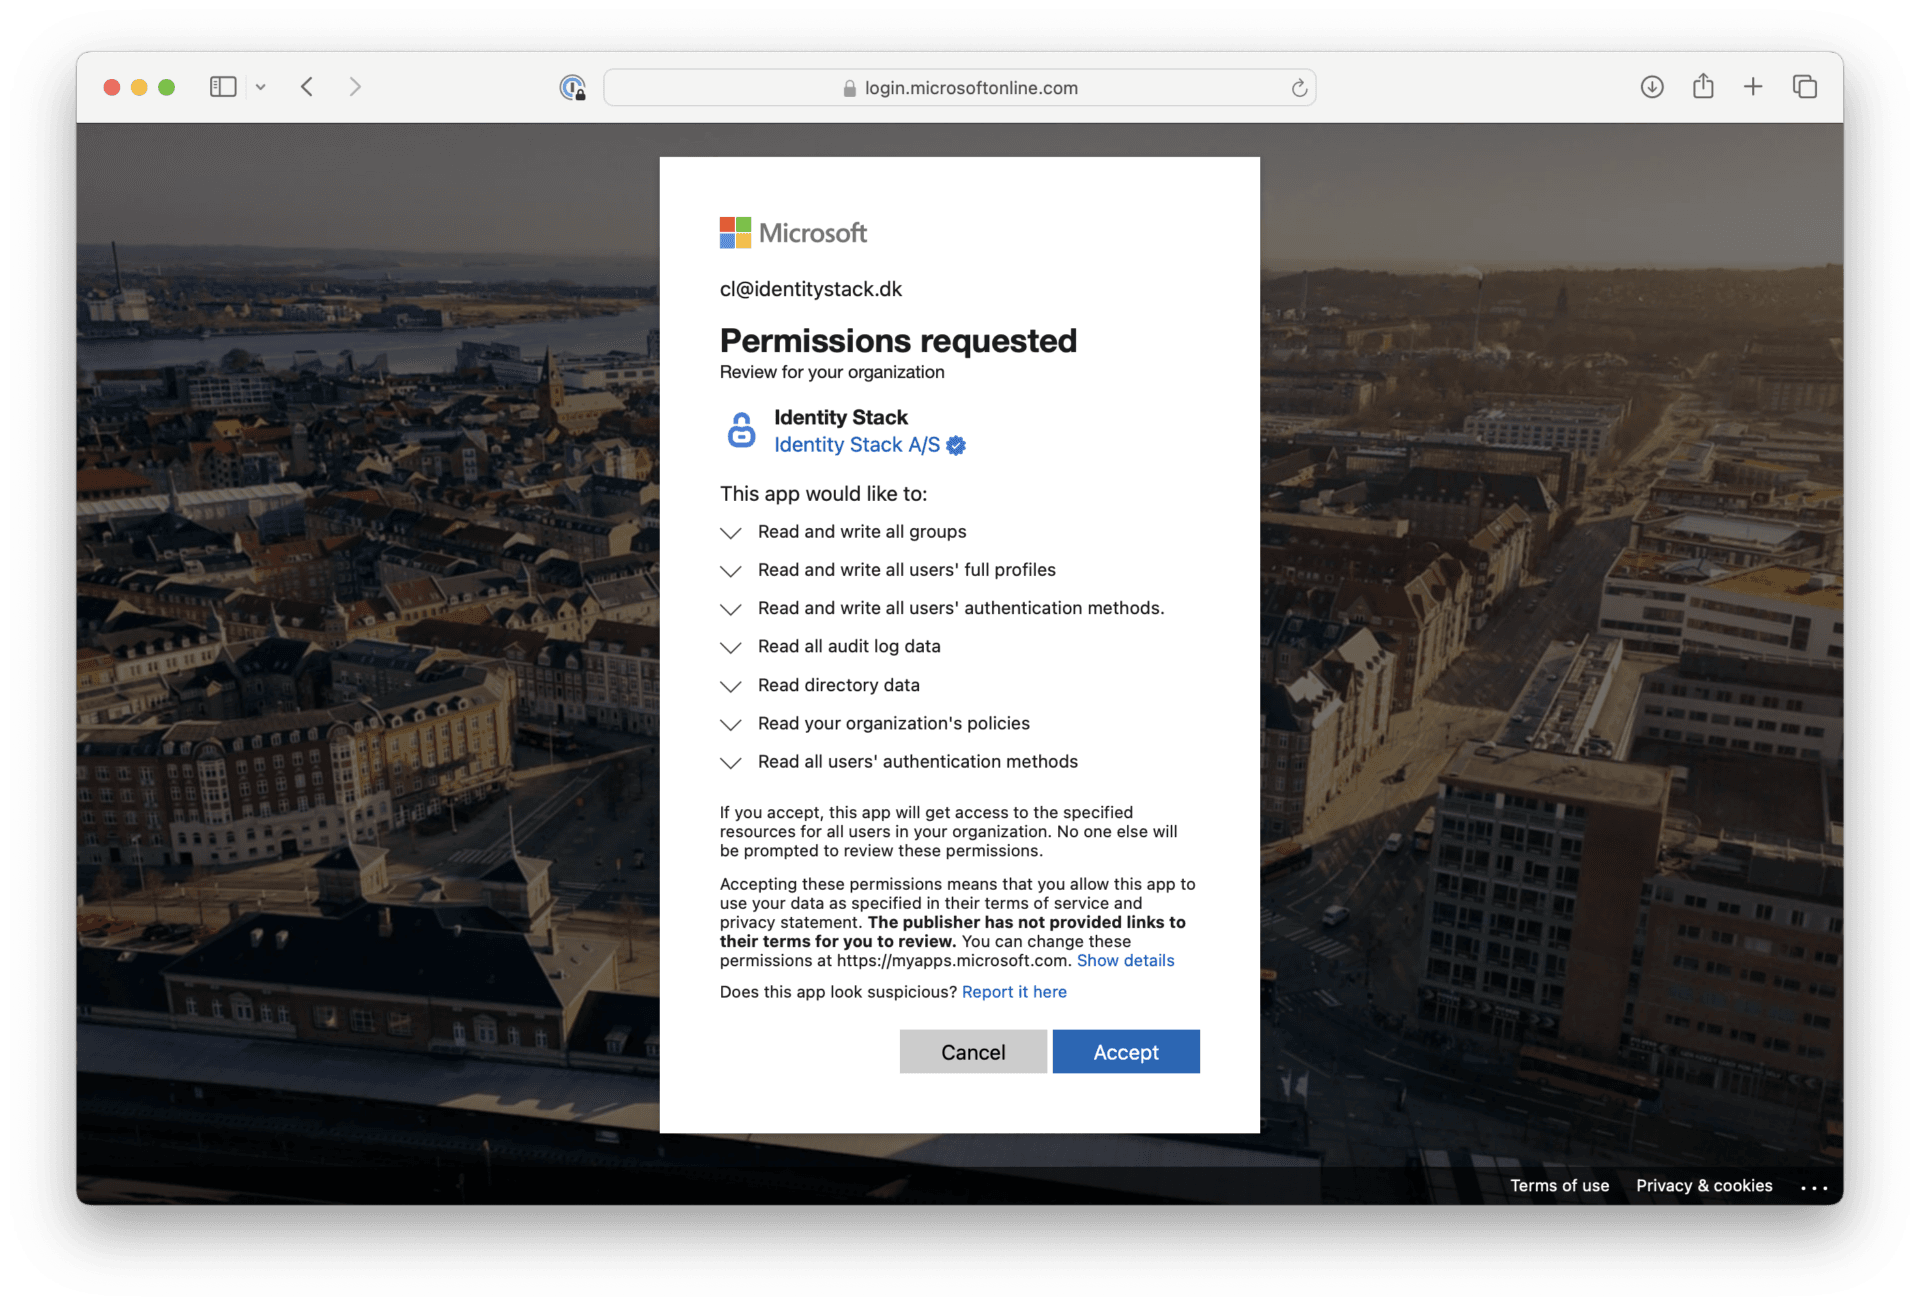The image size is (1920, 1306).
Task: Cancel the permissions request
Action: pos(973,1051)
